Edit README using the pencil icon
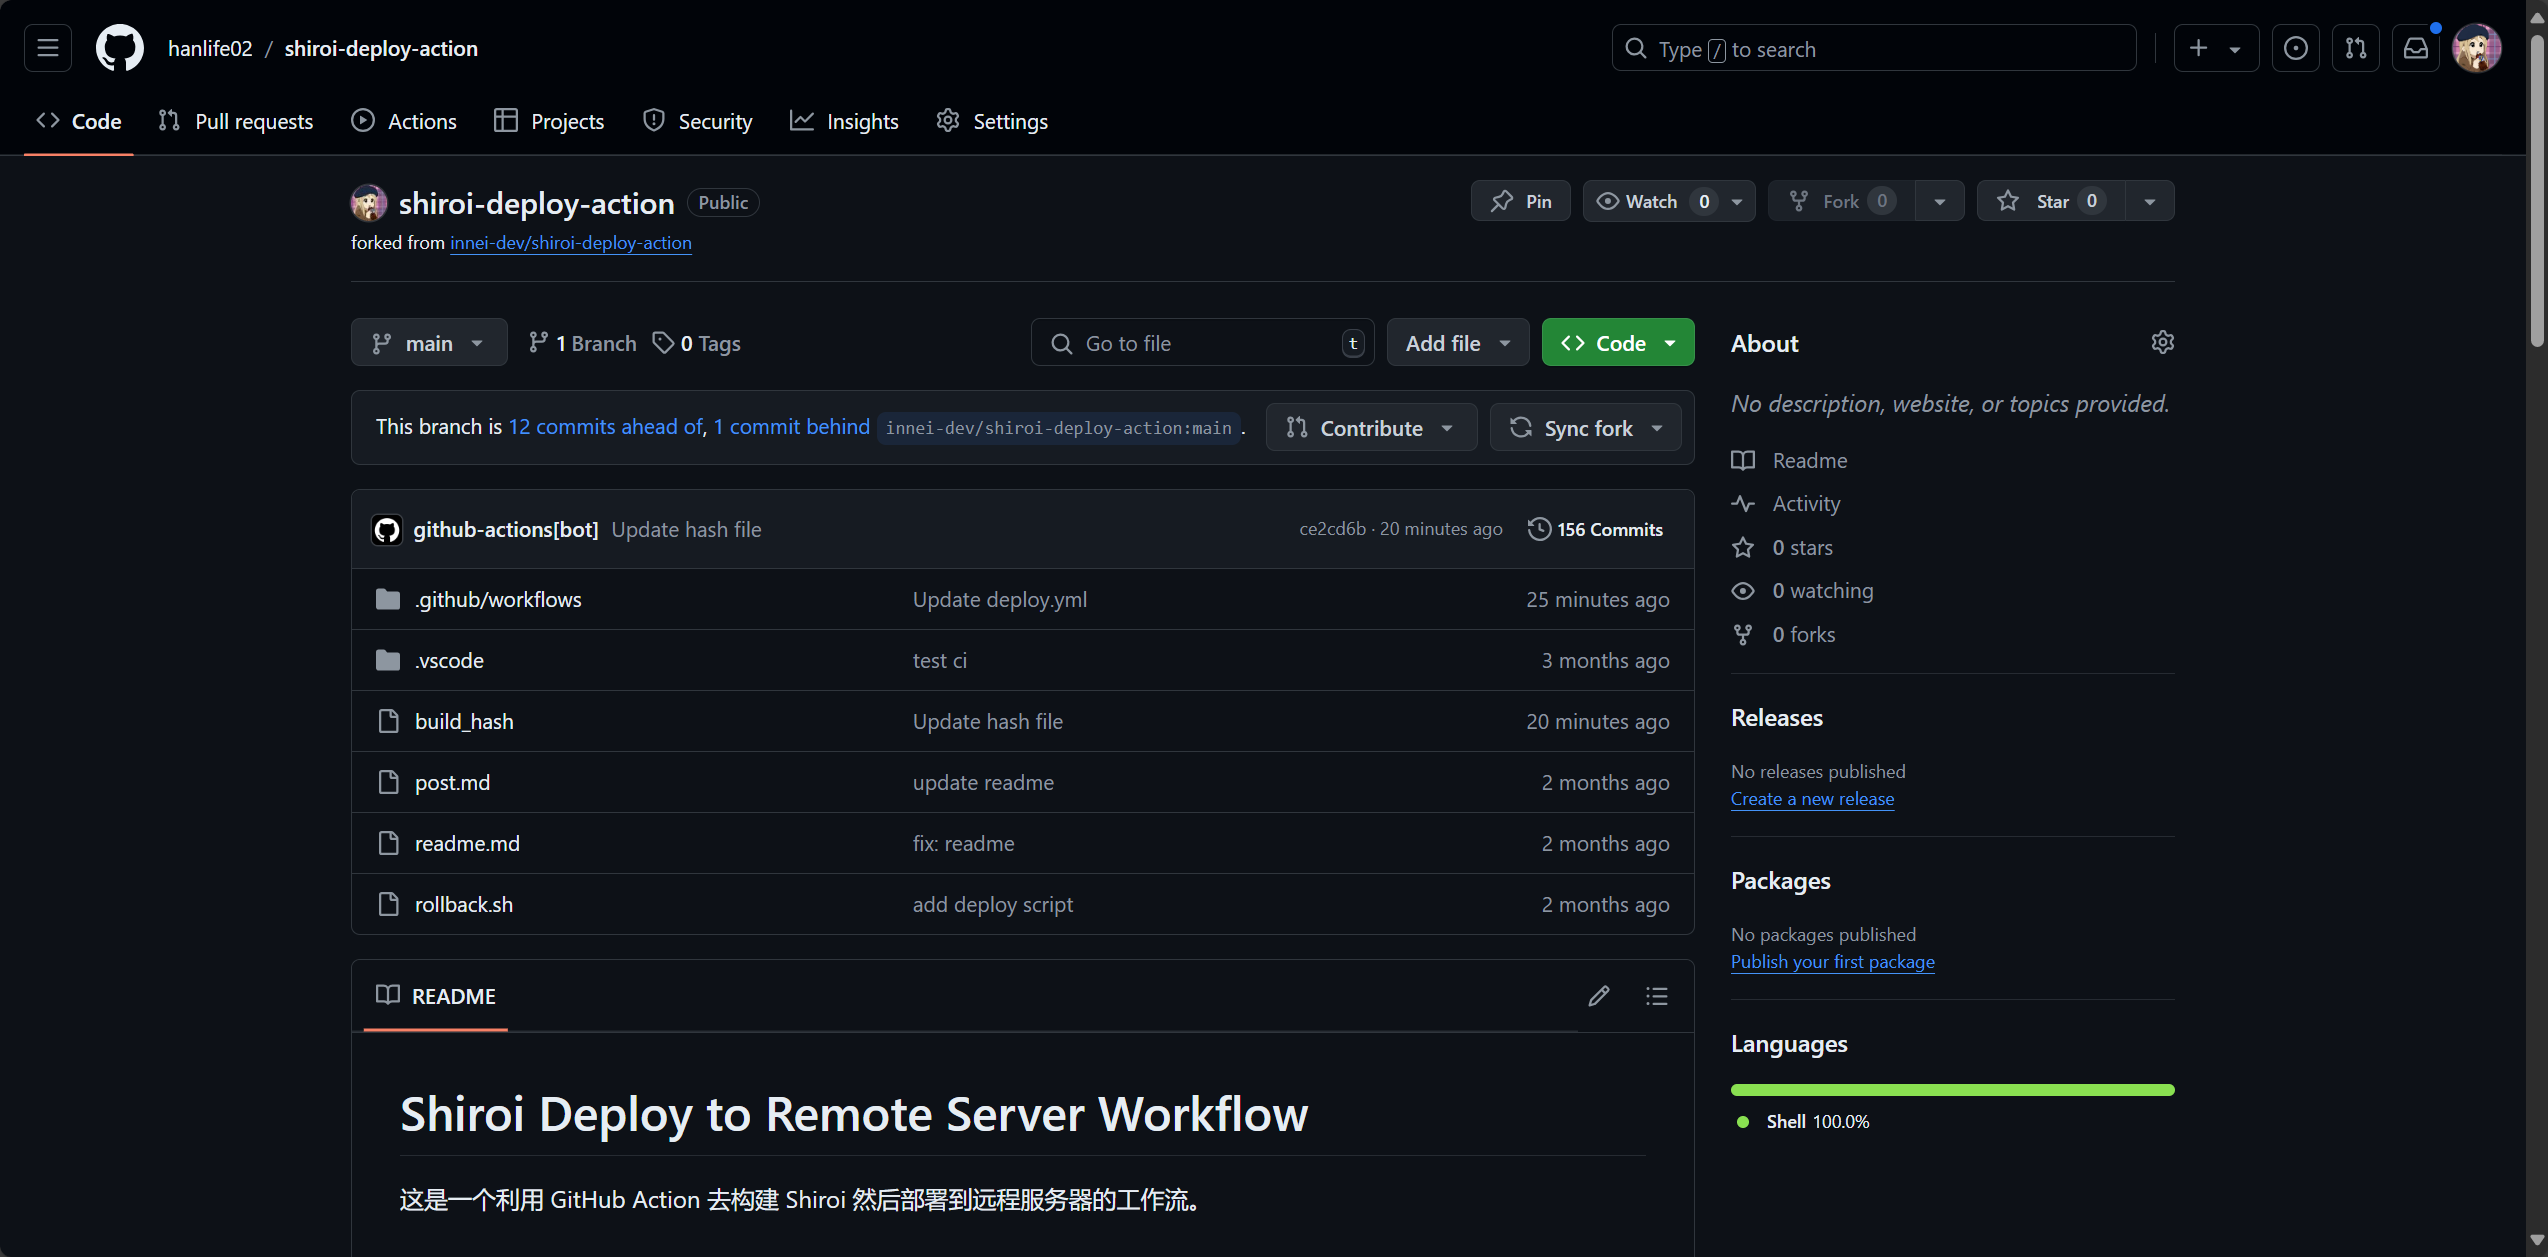 [1598, 996]
